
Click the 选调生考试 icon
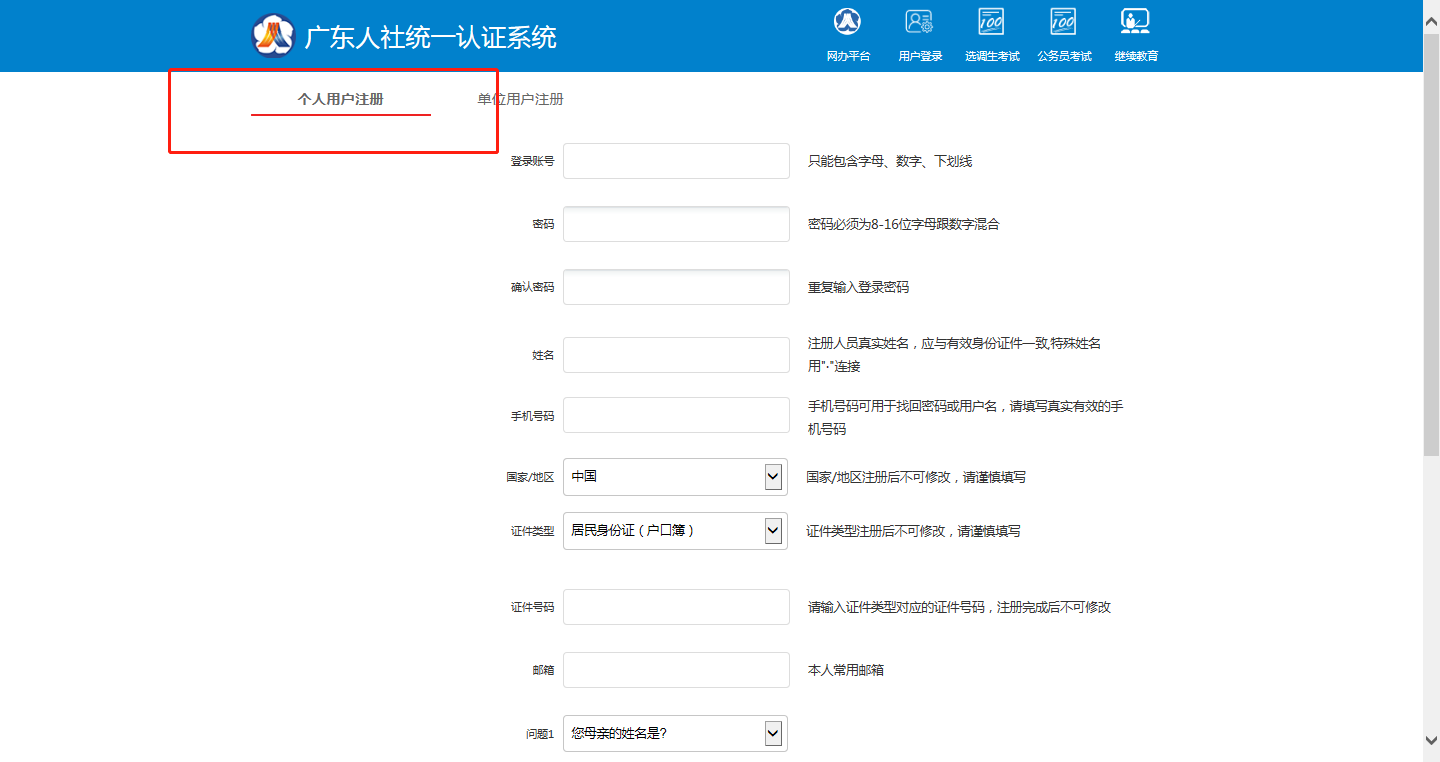[x=991, y=22]
